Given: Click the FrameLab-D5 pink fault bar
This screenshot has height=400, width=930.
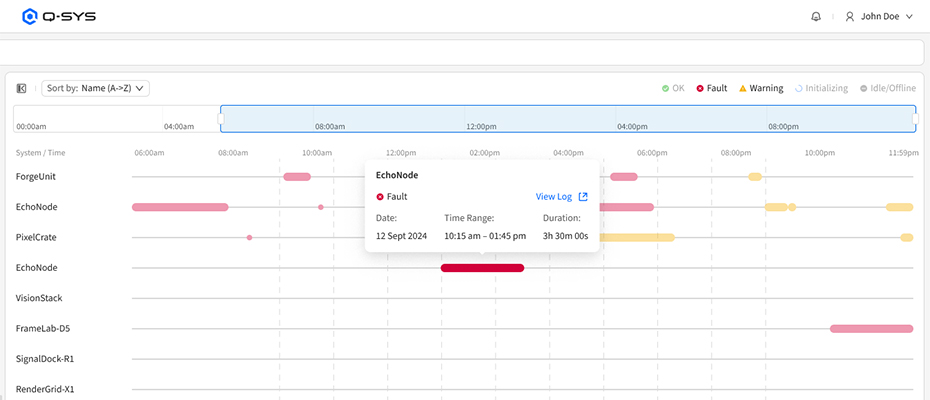Looking at the screenshot, I should coord(871,329).
